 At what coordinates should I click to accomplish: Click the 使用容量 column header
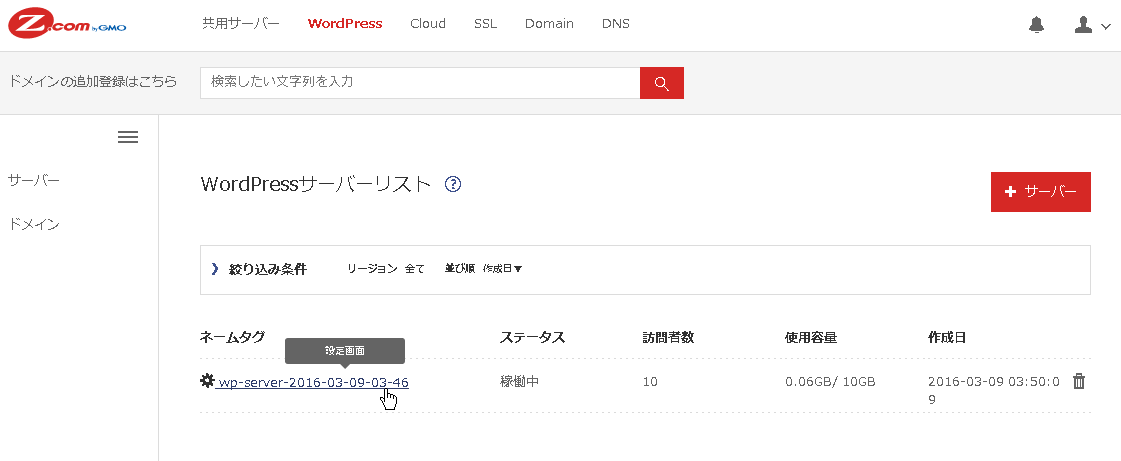811,337
